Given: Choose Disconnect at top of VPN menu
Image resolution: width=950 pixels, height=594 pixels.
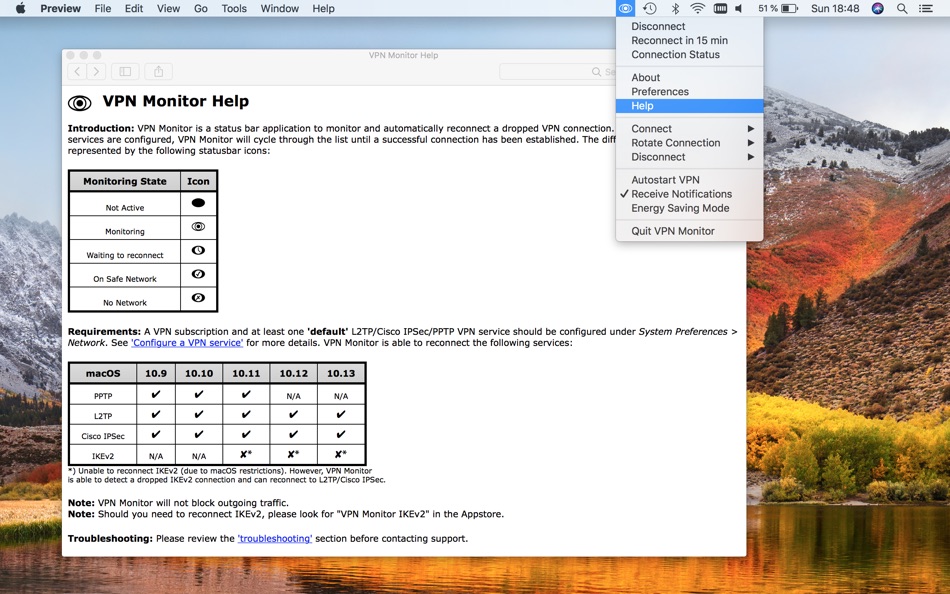Looking at the screenshot, I should pyautogui.click(x=689, y=26).
